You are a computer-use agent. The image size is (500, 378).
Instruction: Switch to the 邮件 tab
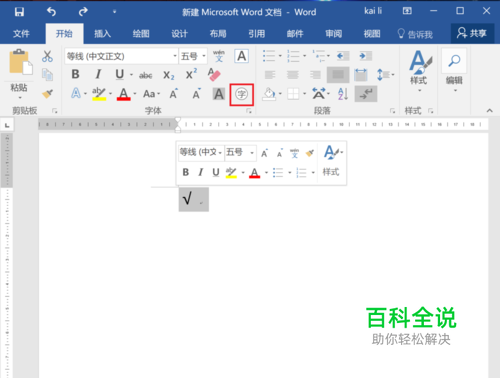tap(295, 34)
